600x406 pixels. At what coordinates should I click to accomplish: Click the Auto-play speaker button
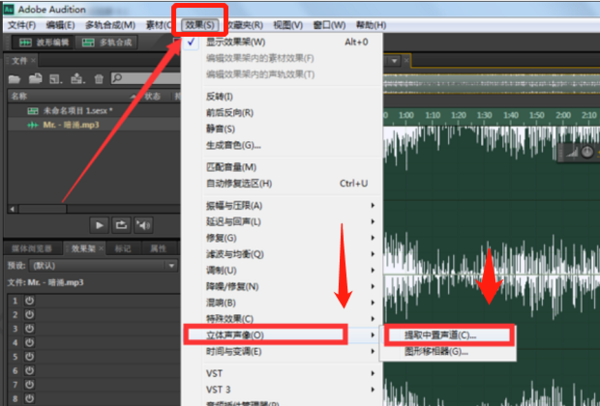coord(143,225)
